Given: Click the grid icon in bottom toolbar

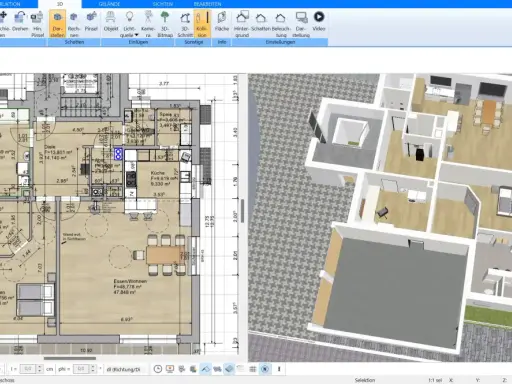Looking at the screenshot, I should point(253,369).
